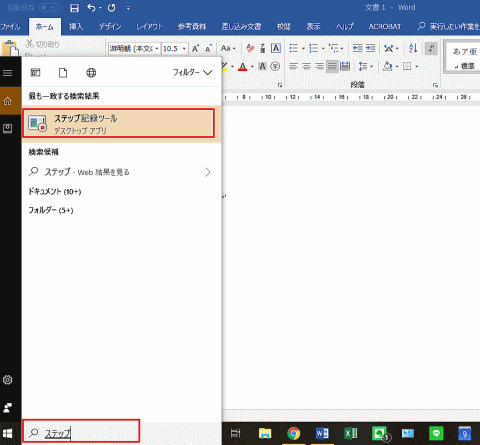The image size is (480, 445).
Task: Sort text with the A-Z sort icon
Action: coord(413,49)
